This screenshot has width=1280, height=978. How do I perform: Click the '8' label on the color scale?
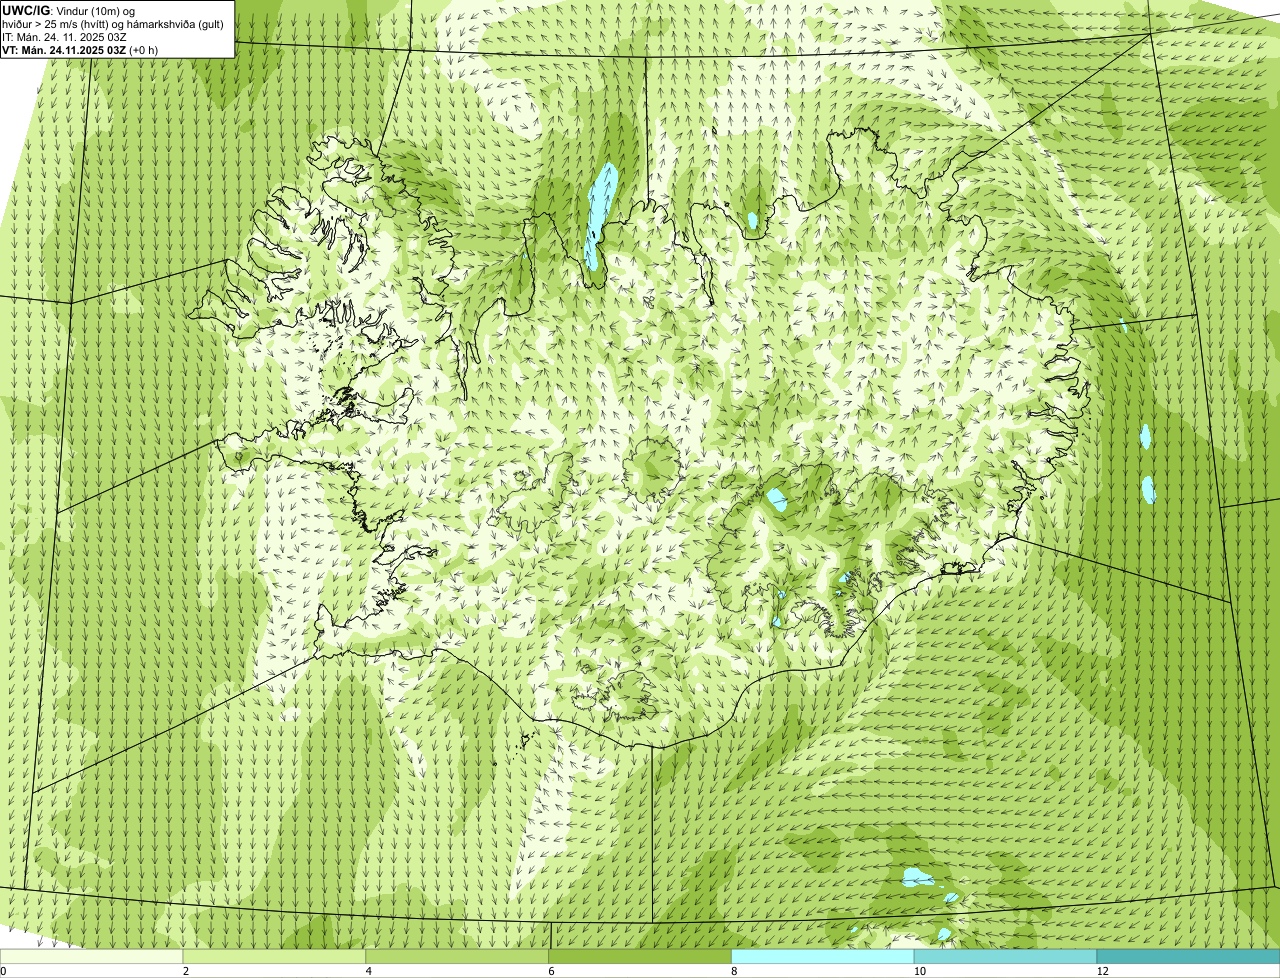click(x=735, y=971)
